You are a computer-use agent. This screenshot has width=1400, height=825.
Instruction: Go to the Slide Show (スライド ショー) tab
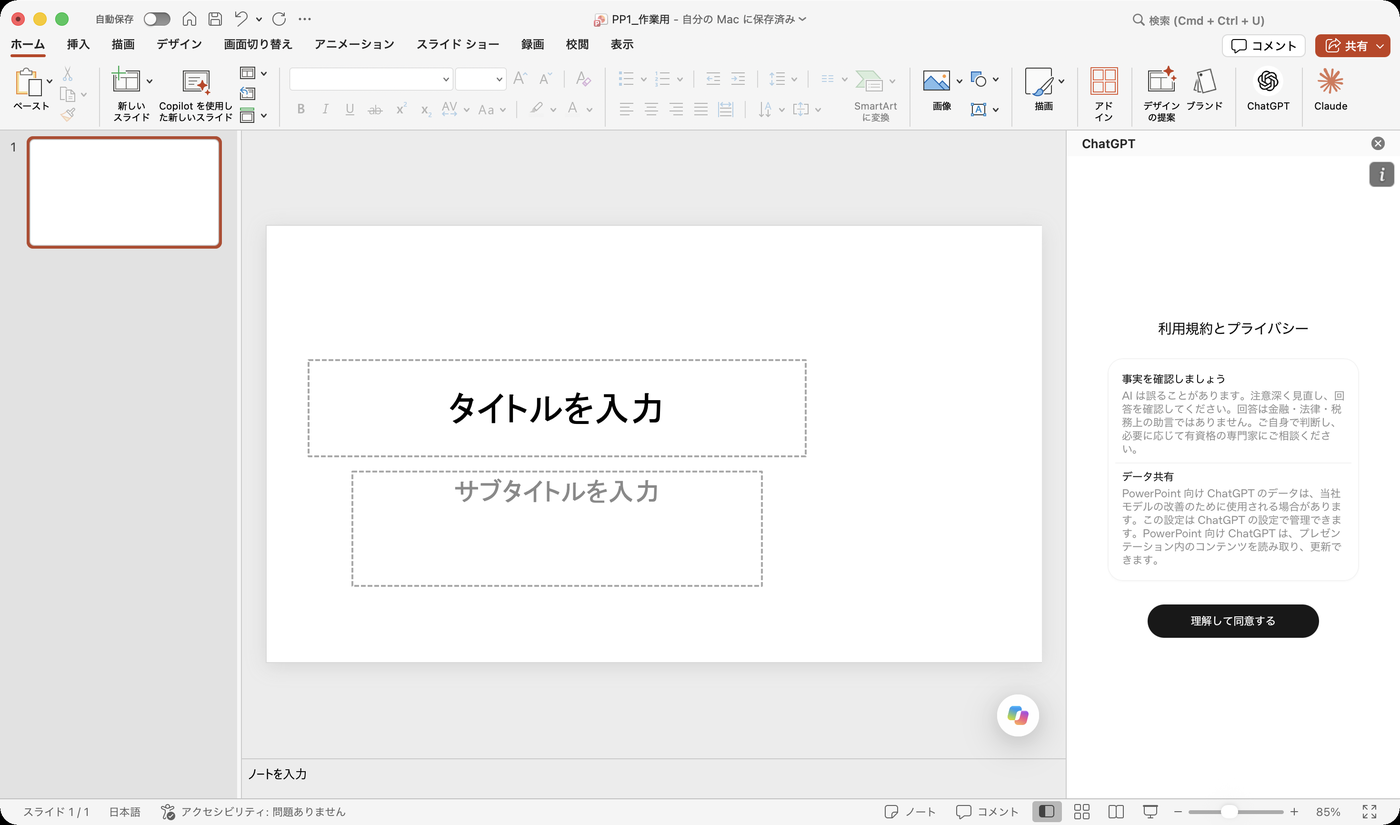pos(458,44)
